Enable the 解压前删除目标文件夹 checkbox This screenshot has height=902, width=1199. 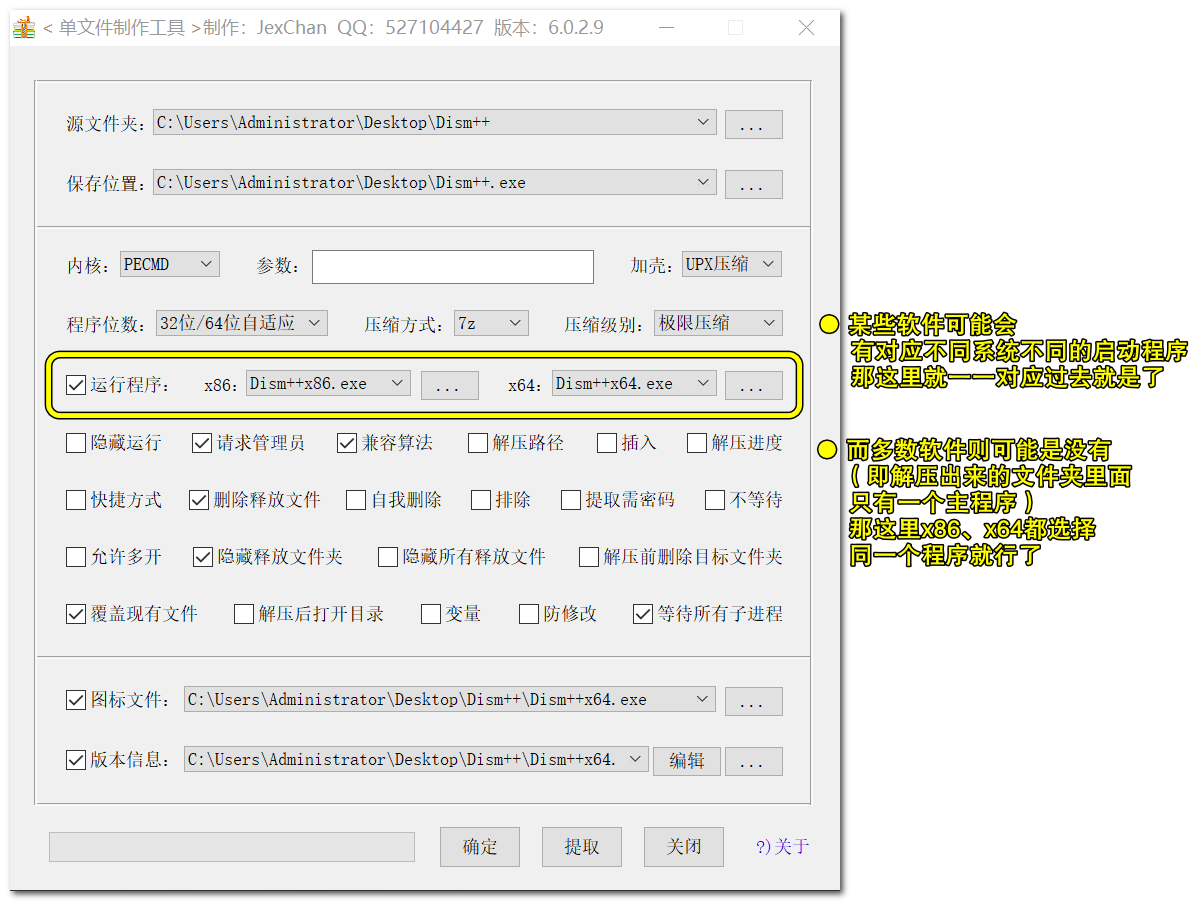[589, 557]
